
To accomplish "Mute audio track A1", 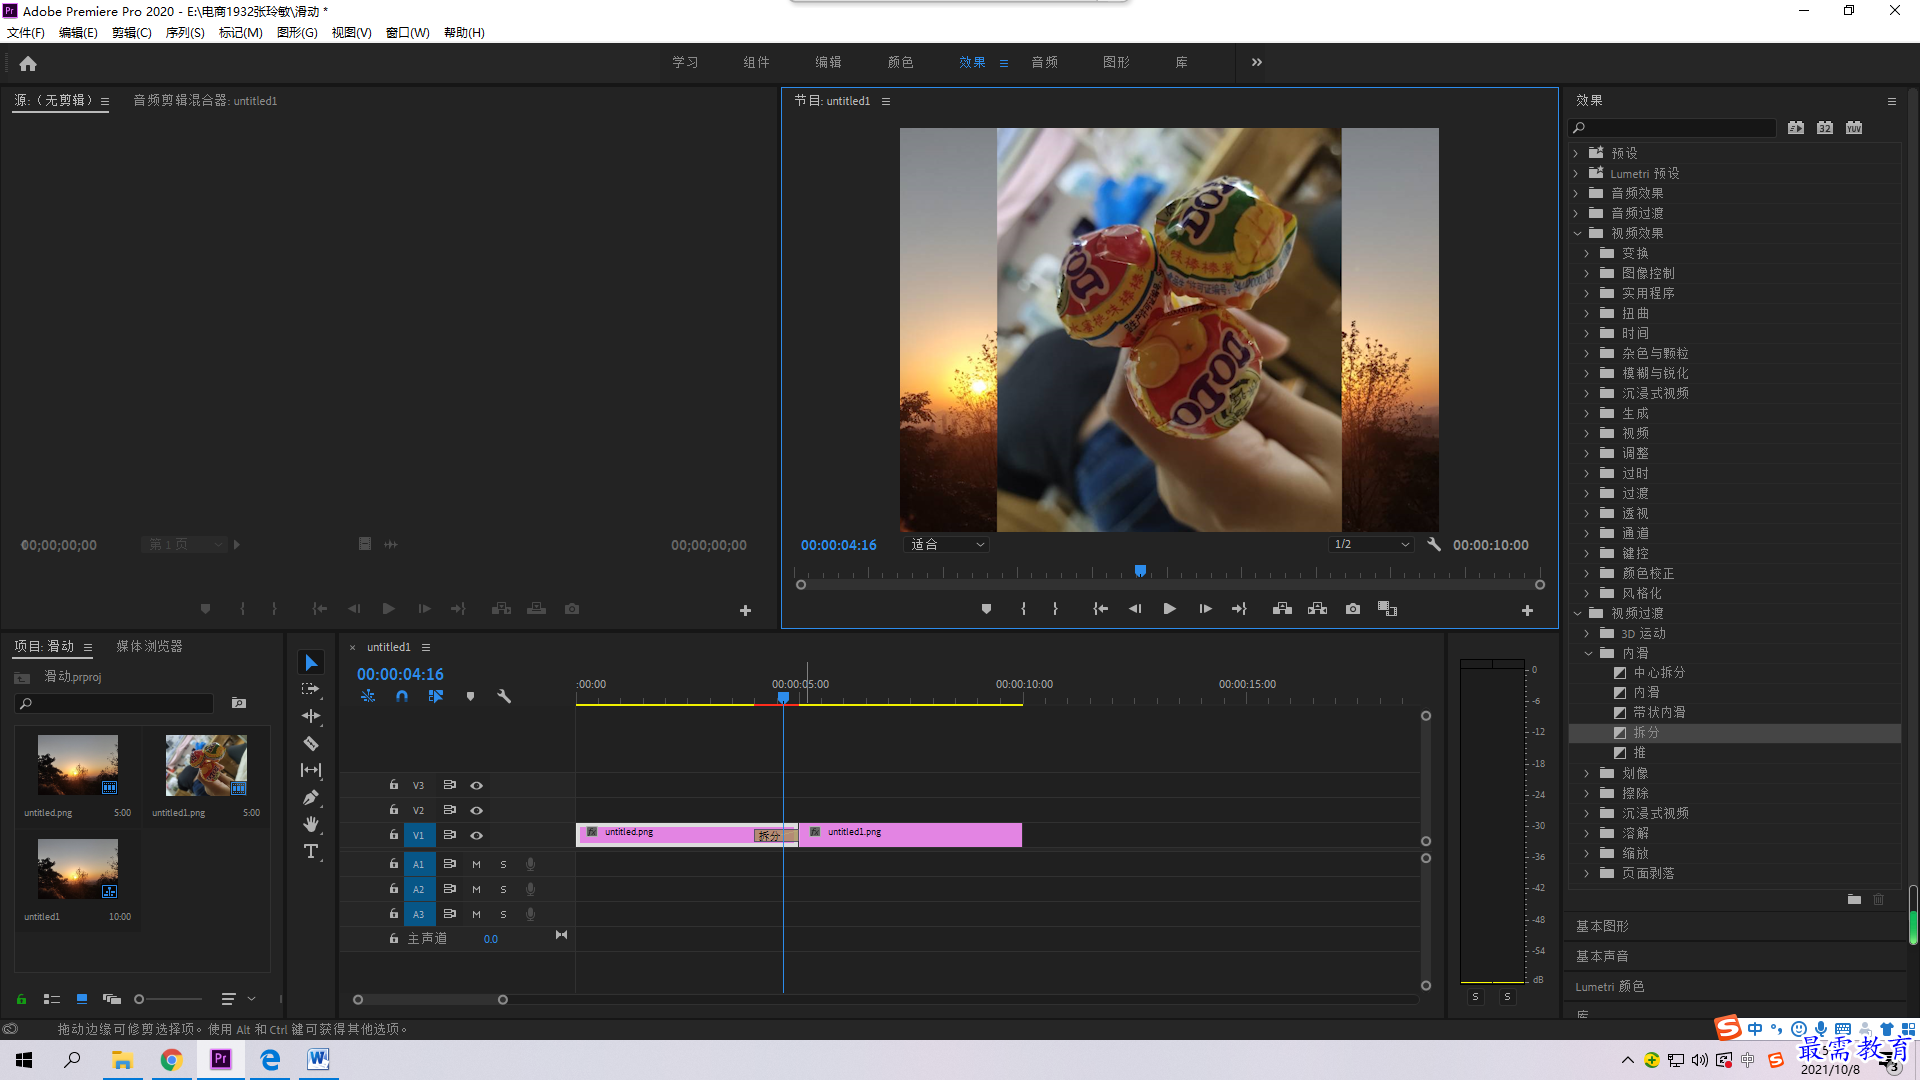I will (x=476, y=865).
